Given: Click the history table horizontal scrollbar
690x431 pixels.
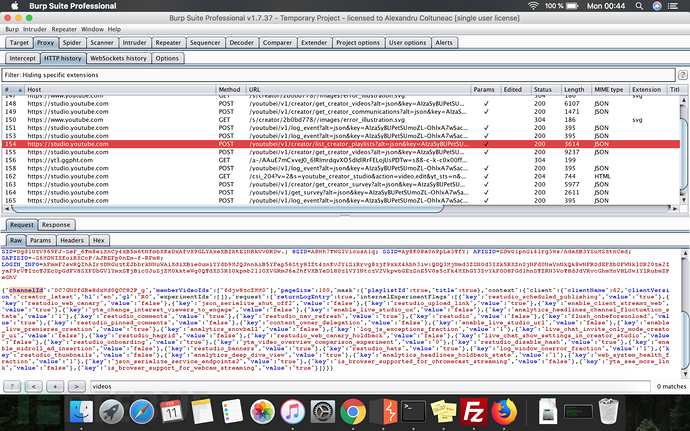Looking at the screenshot, I should point(227,208).
